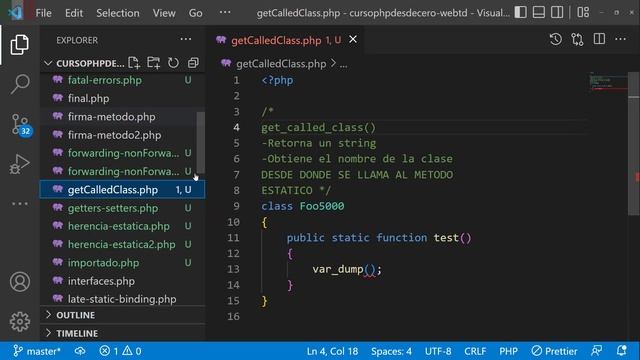
Task: Open the Accounts menu icon
Action: pos(20,282)
